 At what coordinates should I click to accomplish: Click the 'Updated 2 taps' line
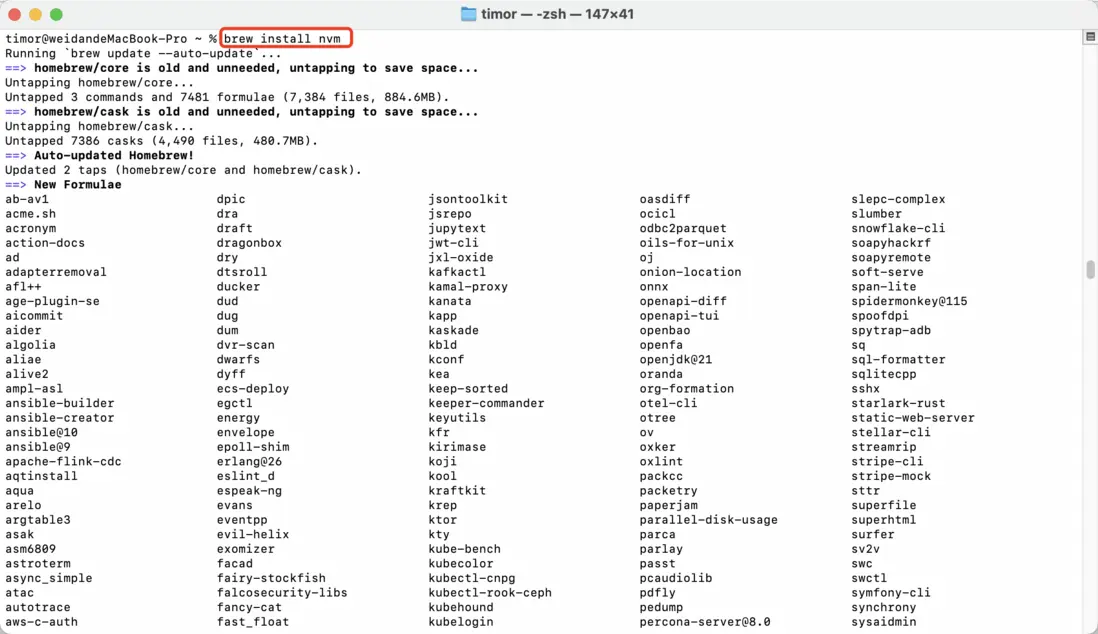click(183, 170)
